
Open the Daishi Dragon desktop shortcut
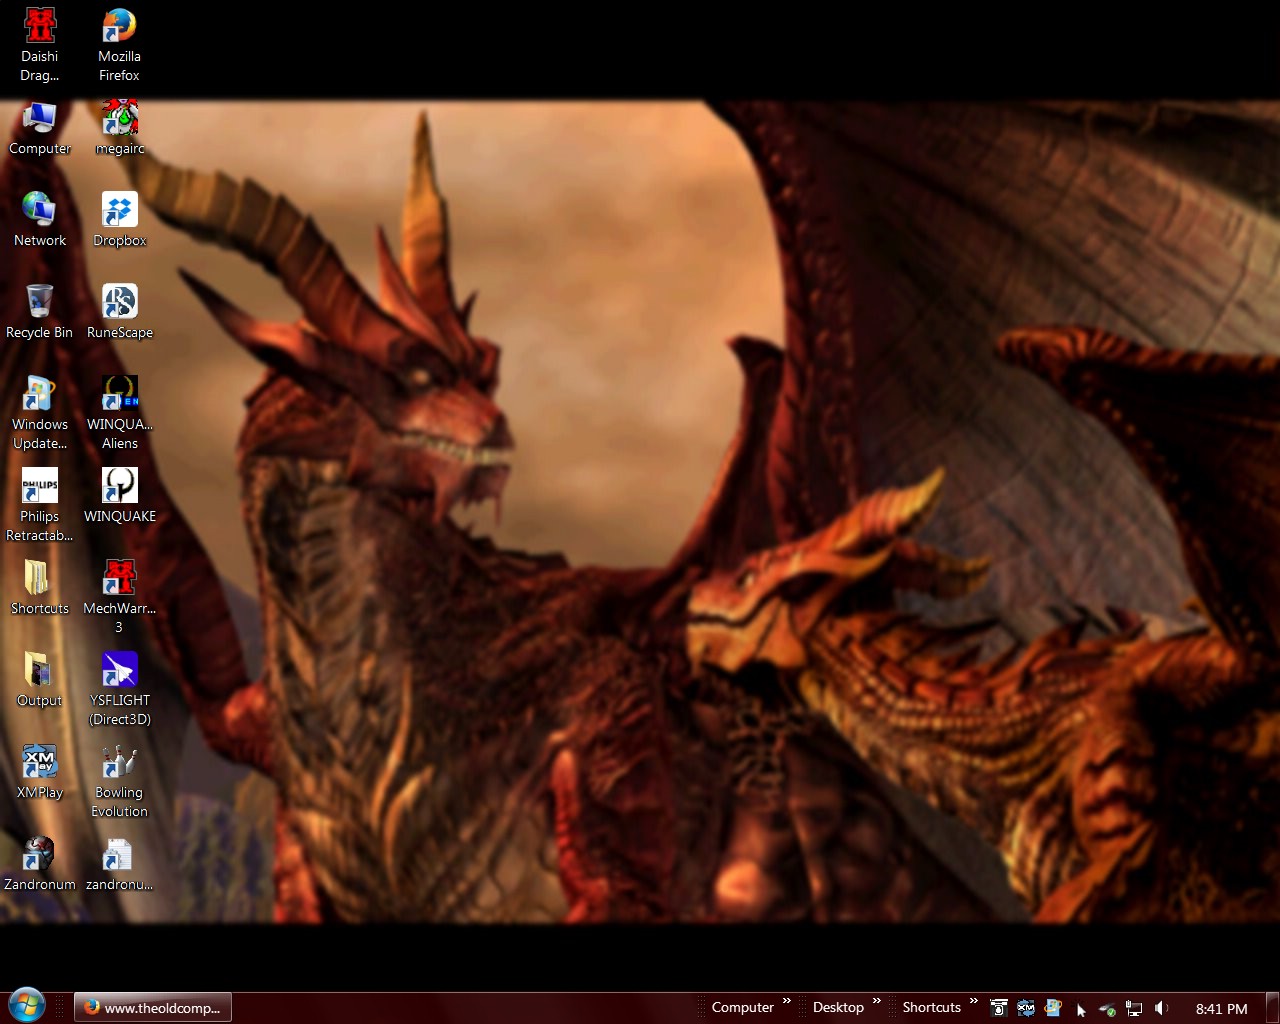[40, 45]
